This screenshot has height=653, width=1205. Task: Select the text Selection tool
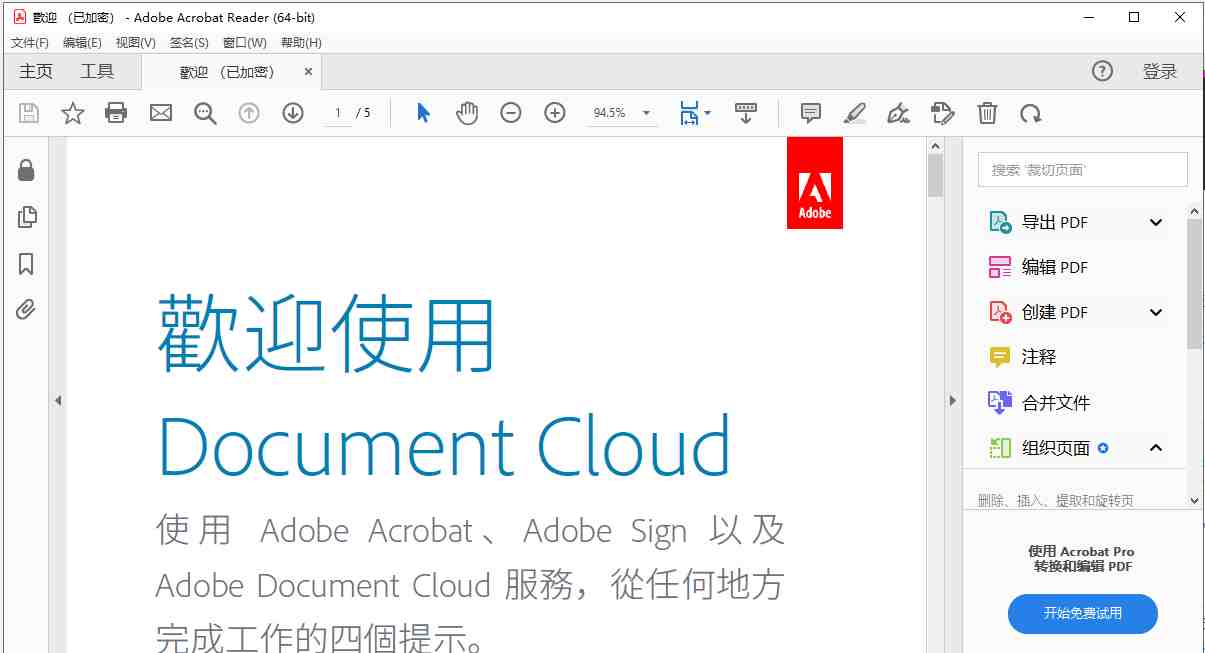point(423,112)
